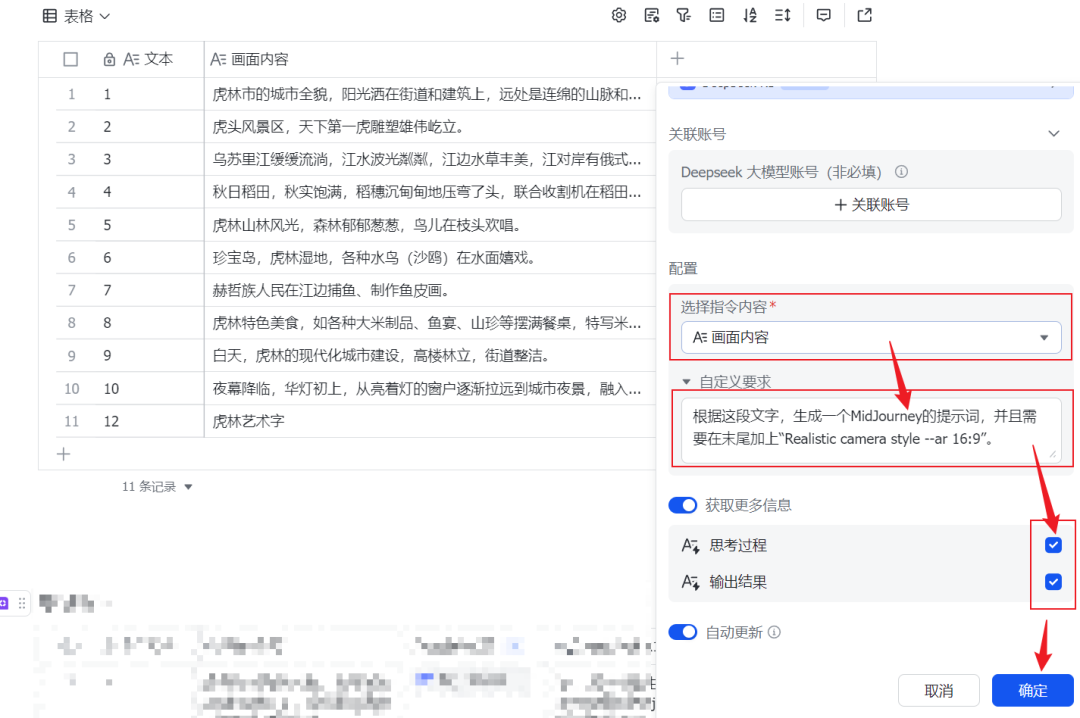Open the filter icon in the toolbar
The image size is (1080, 718).
(684, 15)
